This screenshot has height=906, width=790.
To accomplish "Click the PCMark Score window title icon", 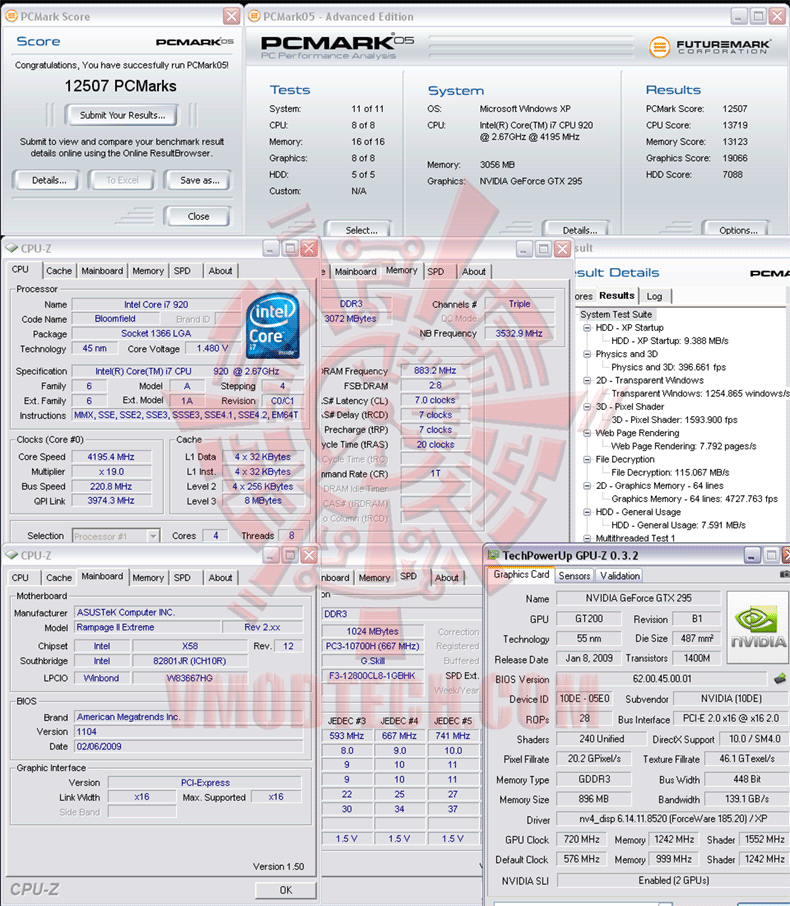I will (11, 16).
